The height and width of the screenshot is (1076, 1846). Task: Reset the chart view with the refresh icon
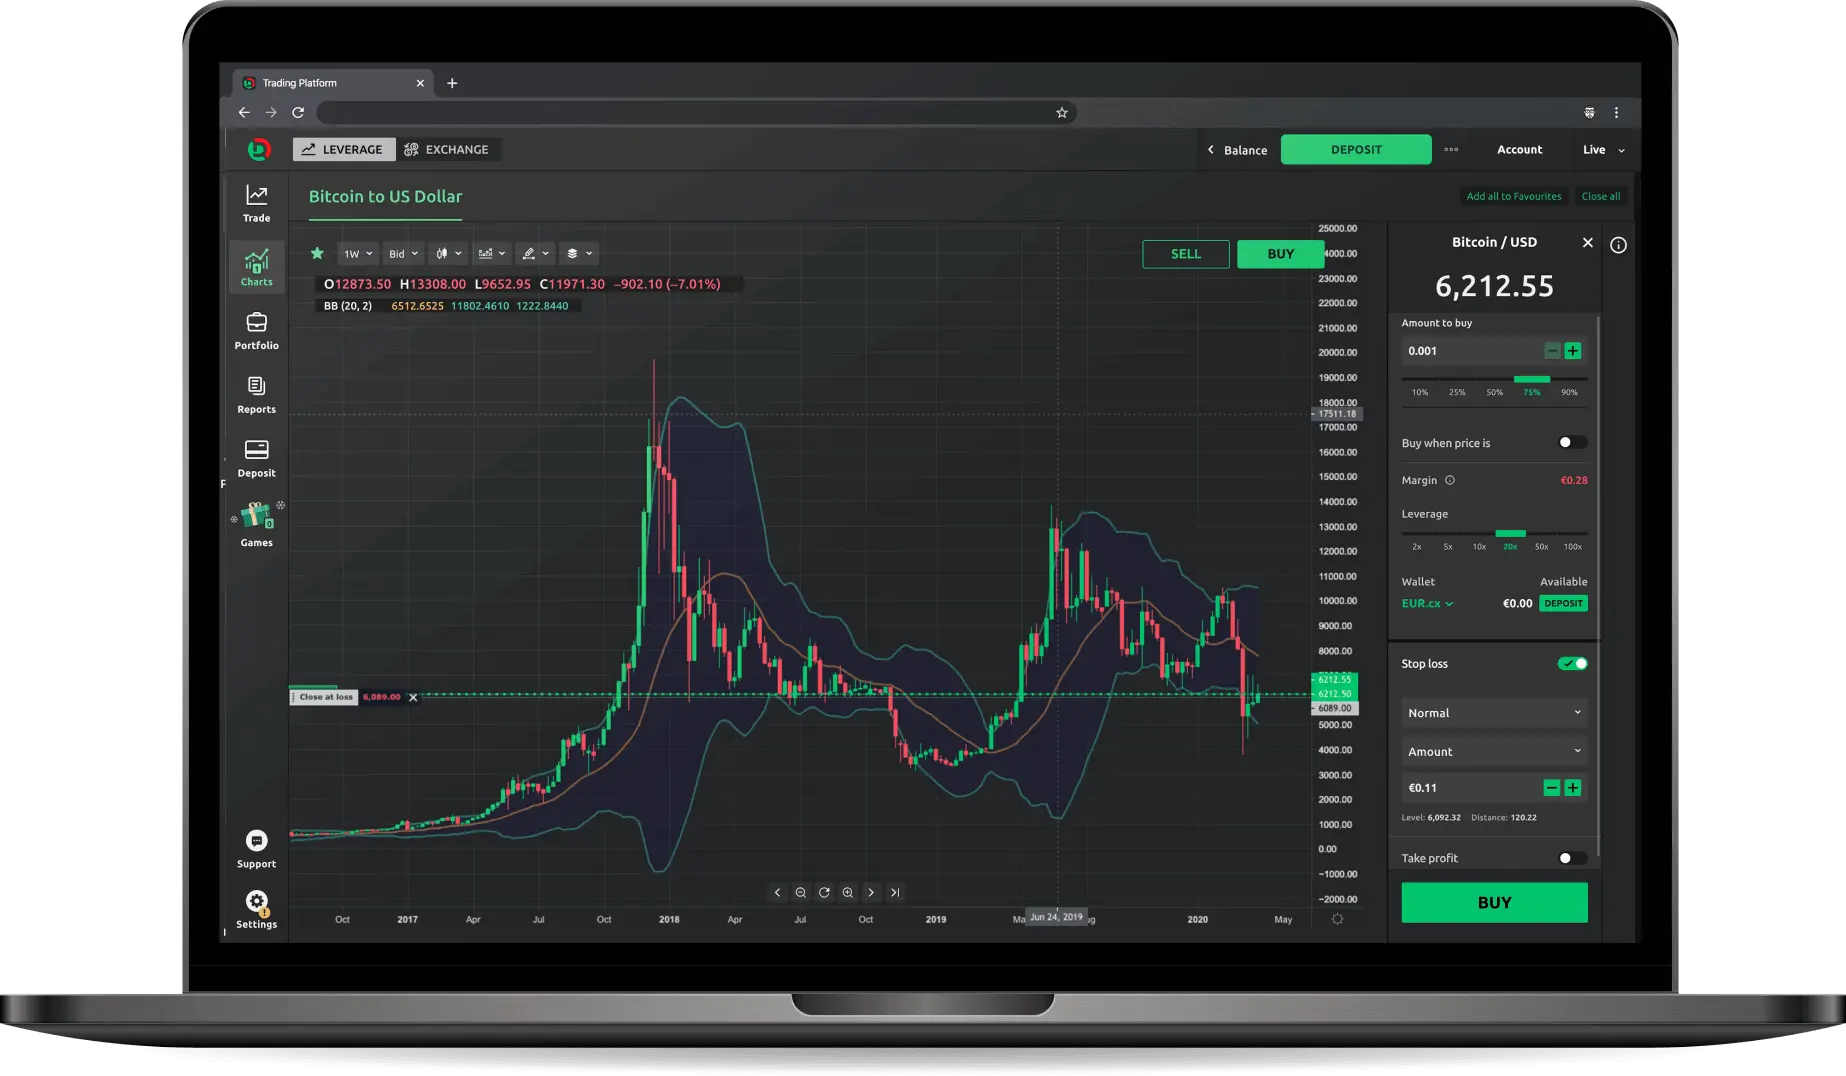point(824,893)
